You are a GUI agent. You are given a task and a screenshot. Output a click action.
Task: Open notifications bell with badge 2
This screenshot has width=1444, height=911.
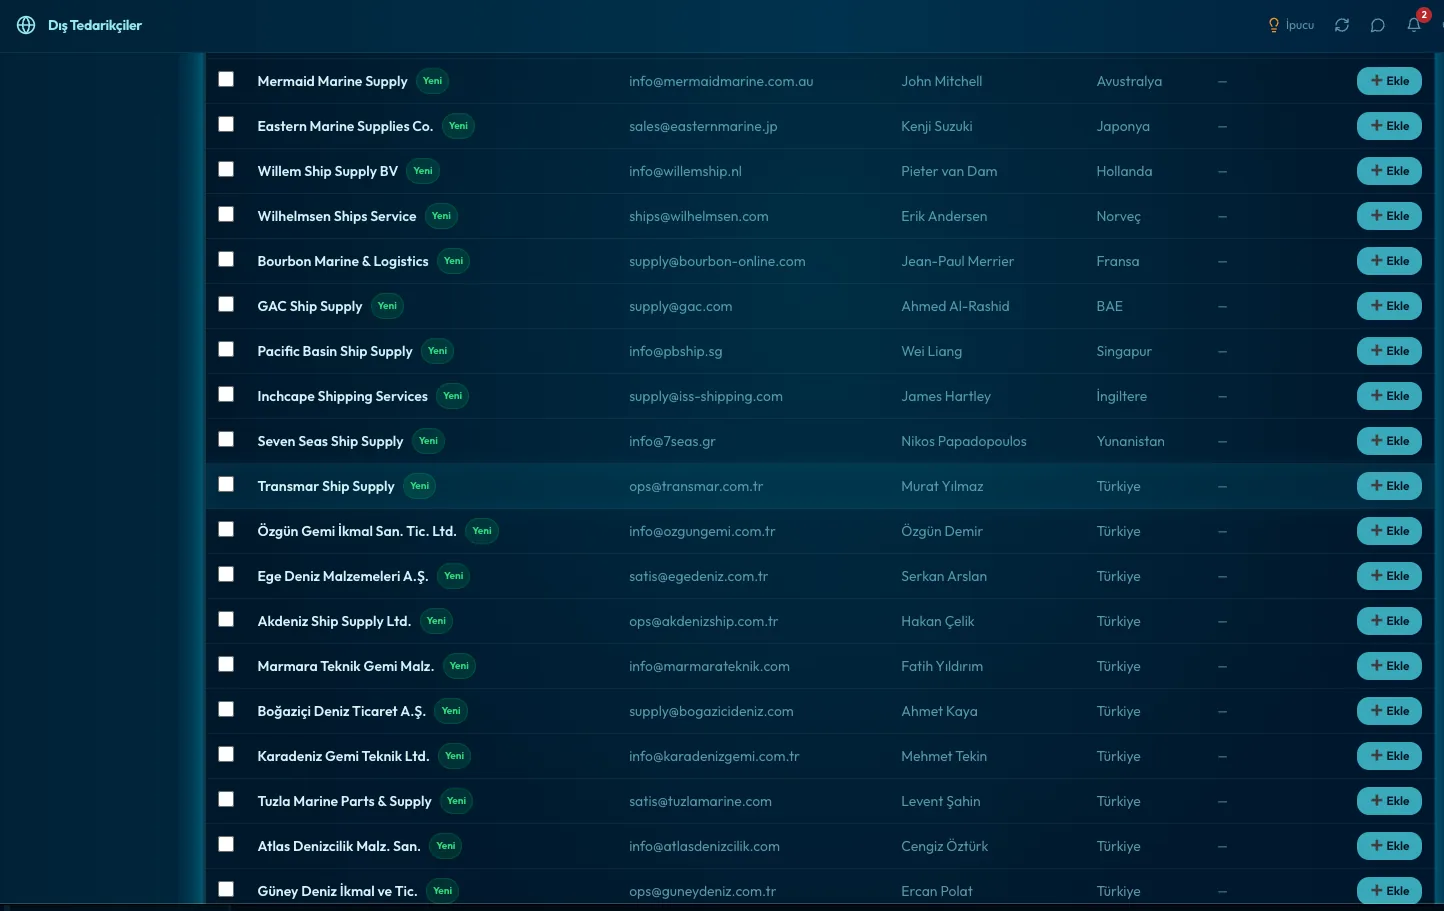click(1414, 25)
